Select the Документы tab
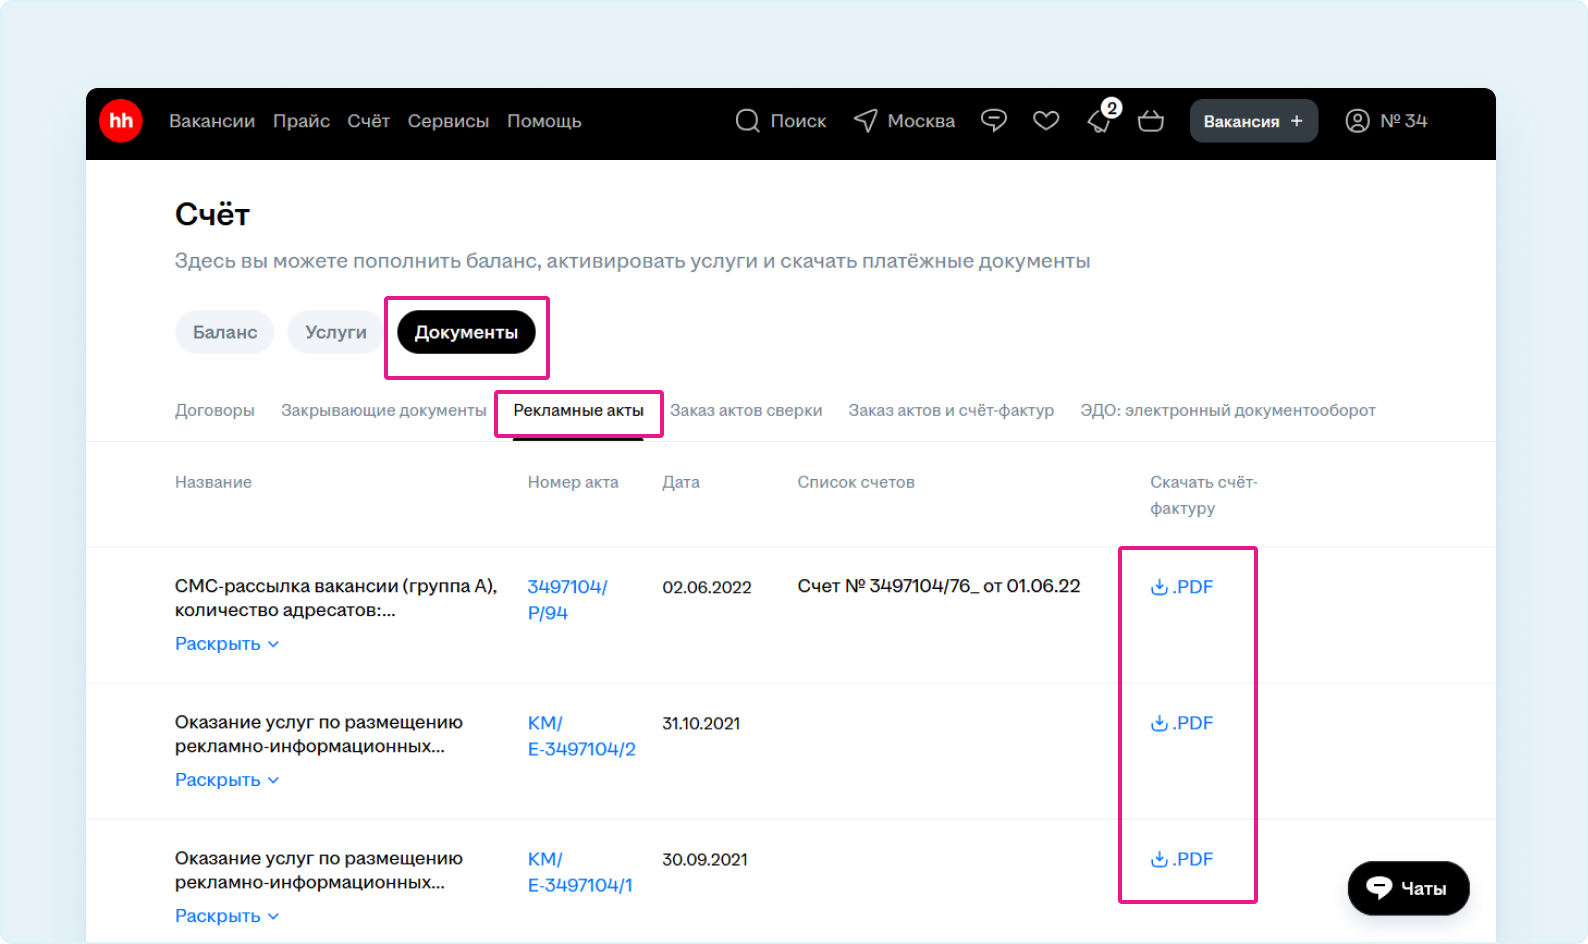 point(466,332)
